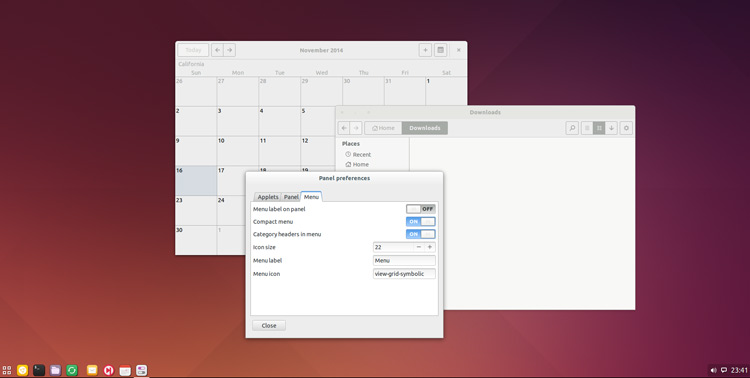Click the Downloads breadcrumb in file manager
This screenshot has width=750, height=378.
pos(425,128)
